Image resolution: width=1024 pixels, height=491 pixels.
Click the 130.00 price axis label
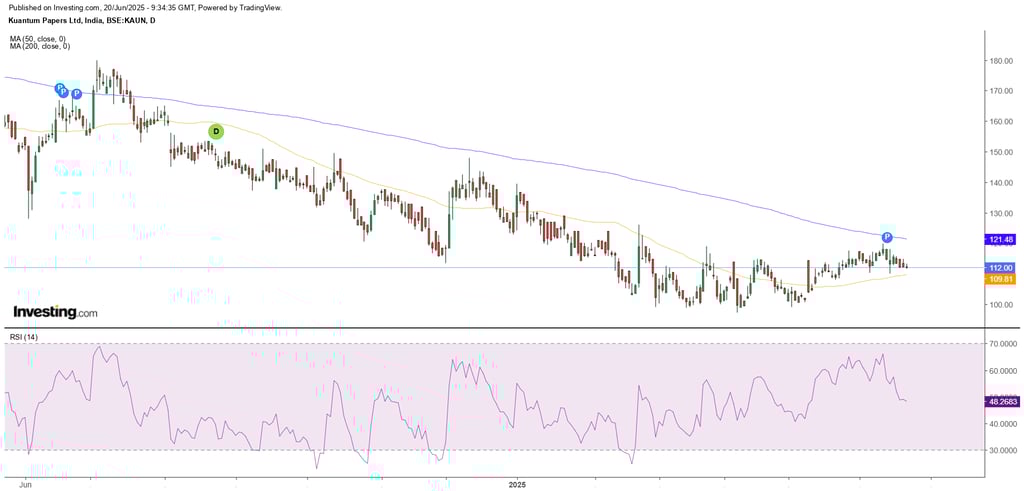click(x=1002, y=214)
